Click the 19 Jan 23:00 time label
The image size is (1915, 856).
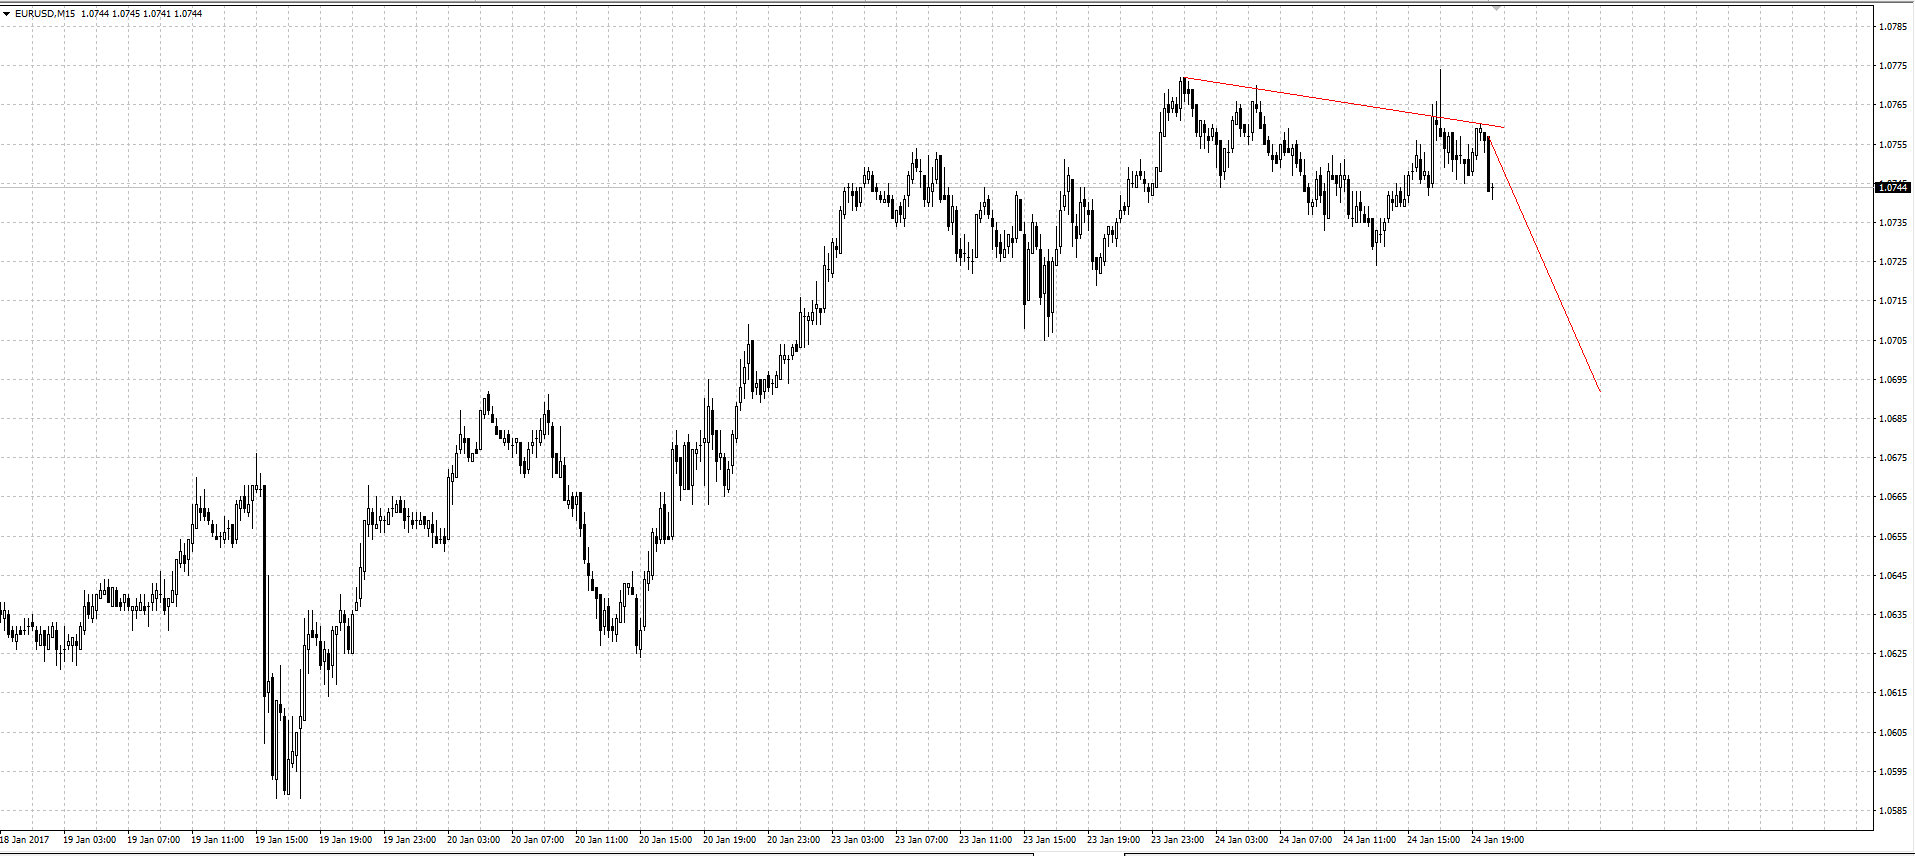409,840
